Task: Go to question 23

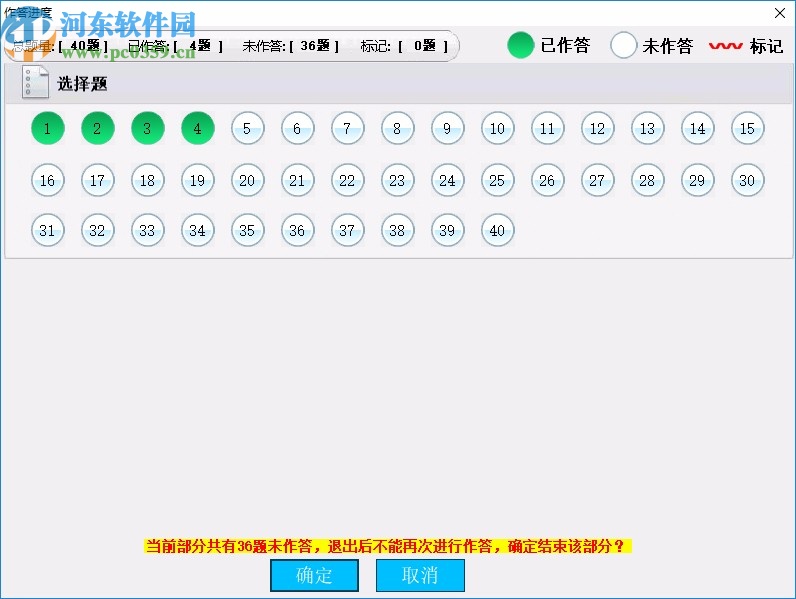Action: coord(397,180)
